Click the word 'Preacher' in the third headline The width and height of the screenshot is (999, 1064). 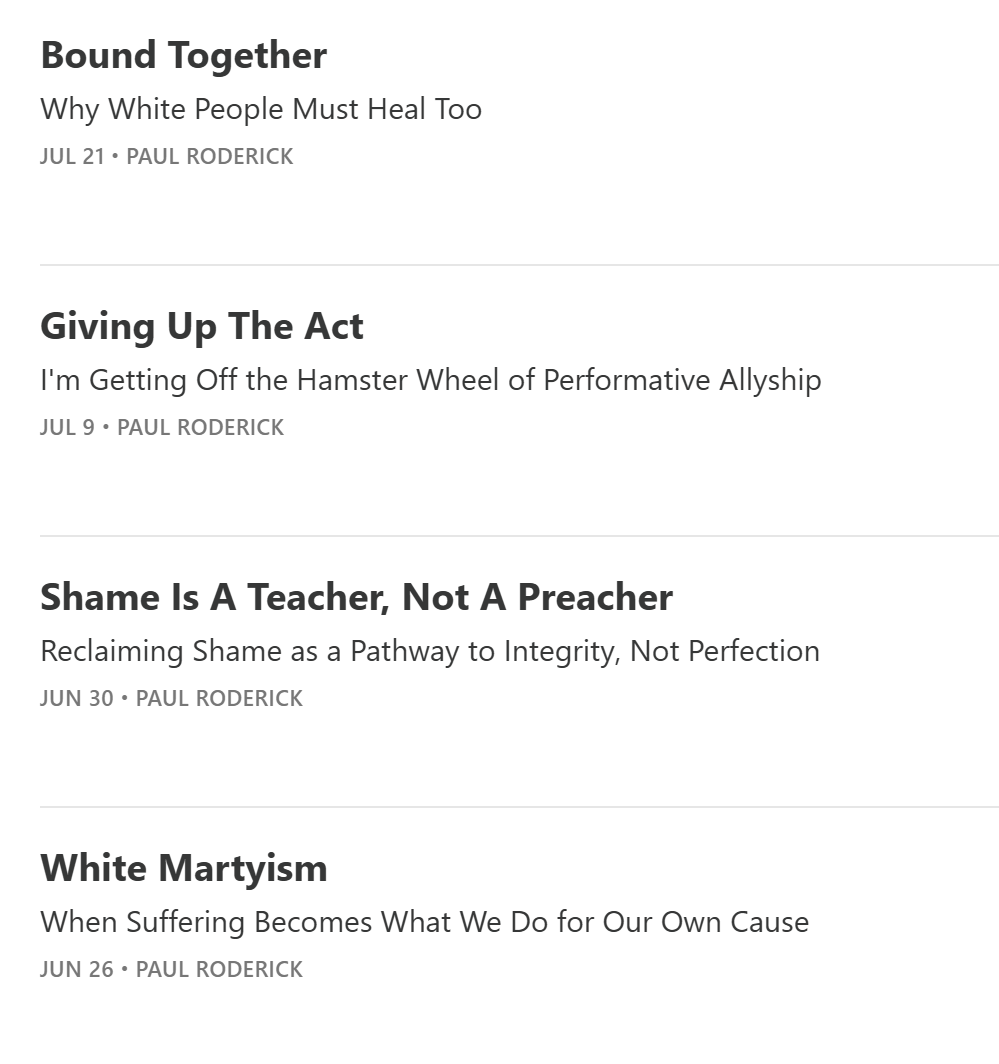(595, 597)
